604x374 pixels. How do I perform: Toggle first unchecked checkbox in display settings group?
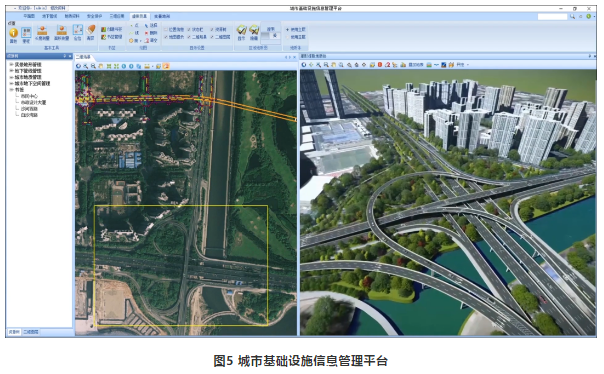coord(166,30)
